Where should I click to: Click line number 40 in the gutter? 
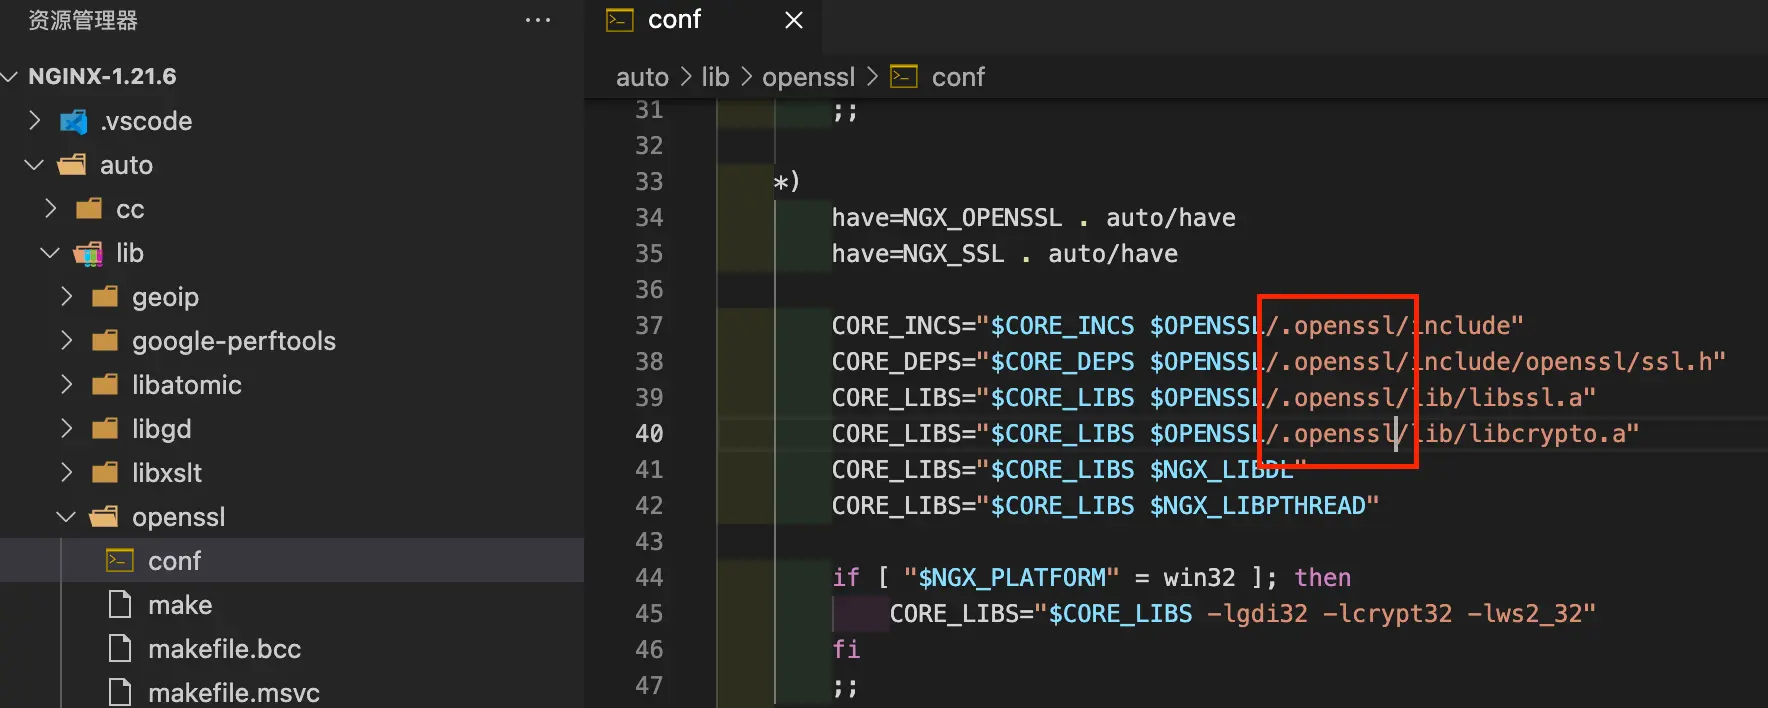coord(649,434)
